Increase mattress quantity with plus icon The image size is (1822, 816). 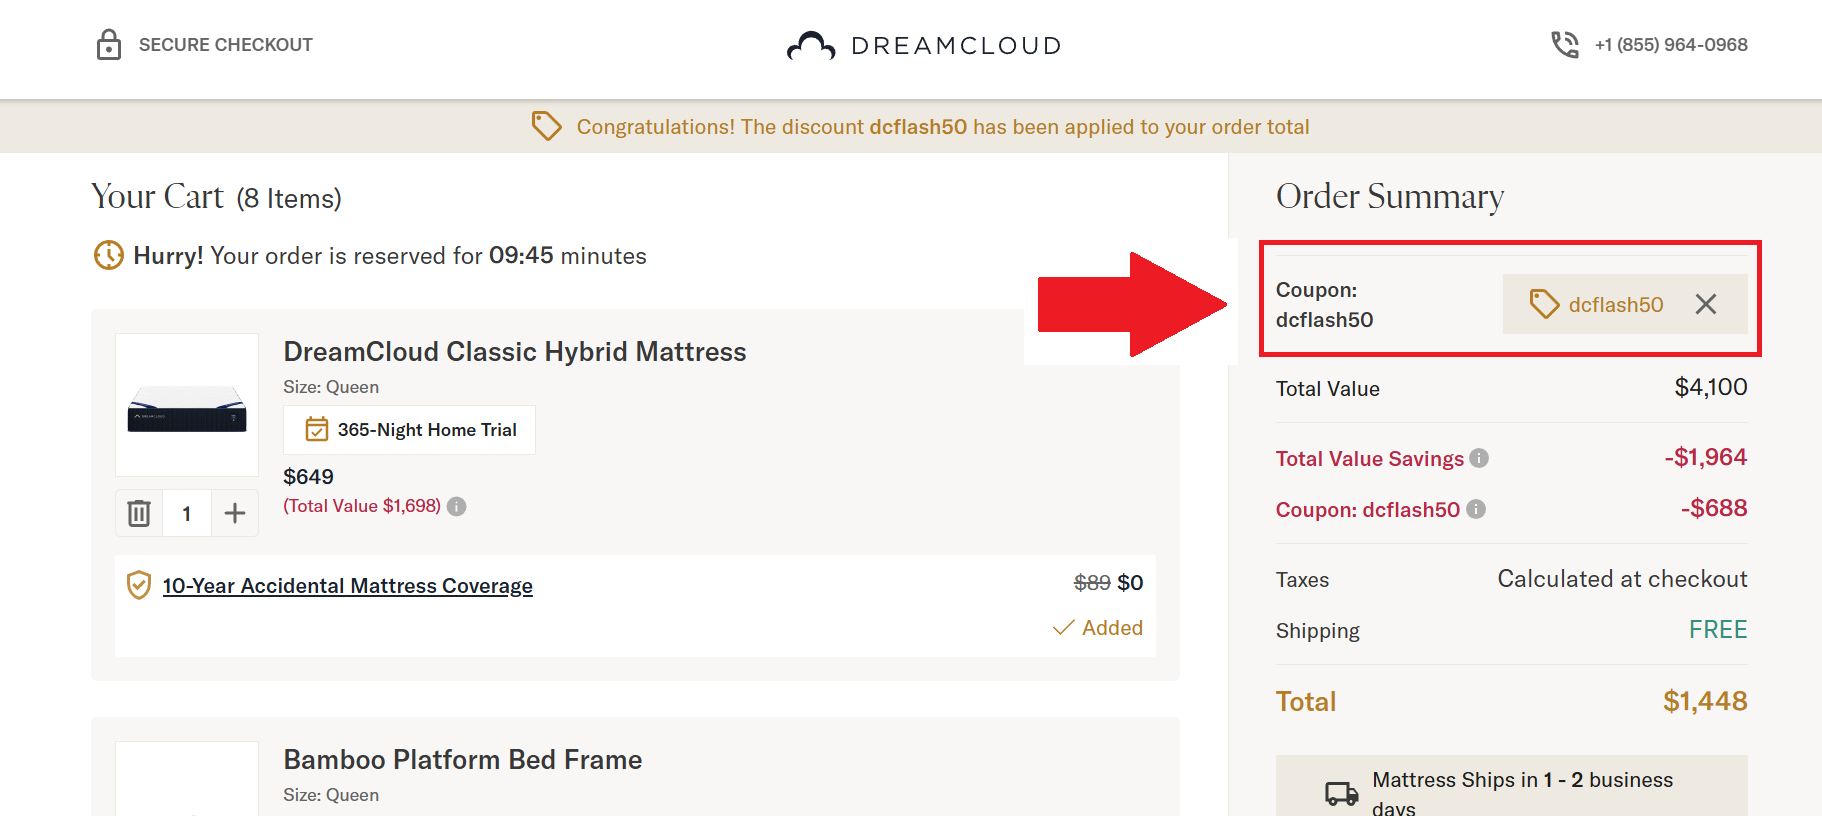tap(235, 513)
